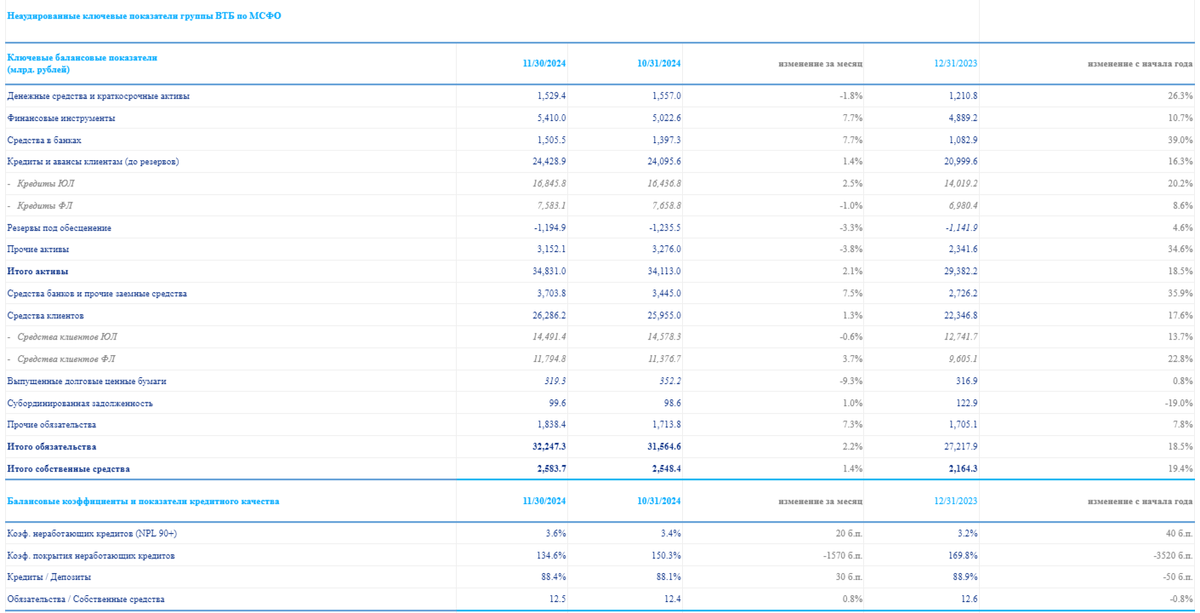Click the 35.9% cell
This screenshot has height=613, width=1200.
[1181, 294]
